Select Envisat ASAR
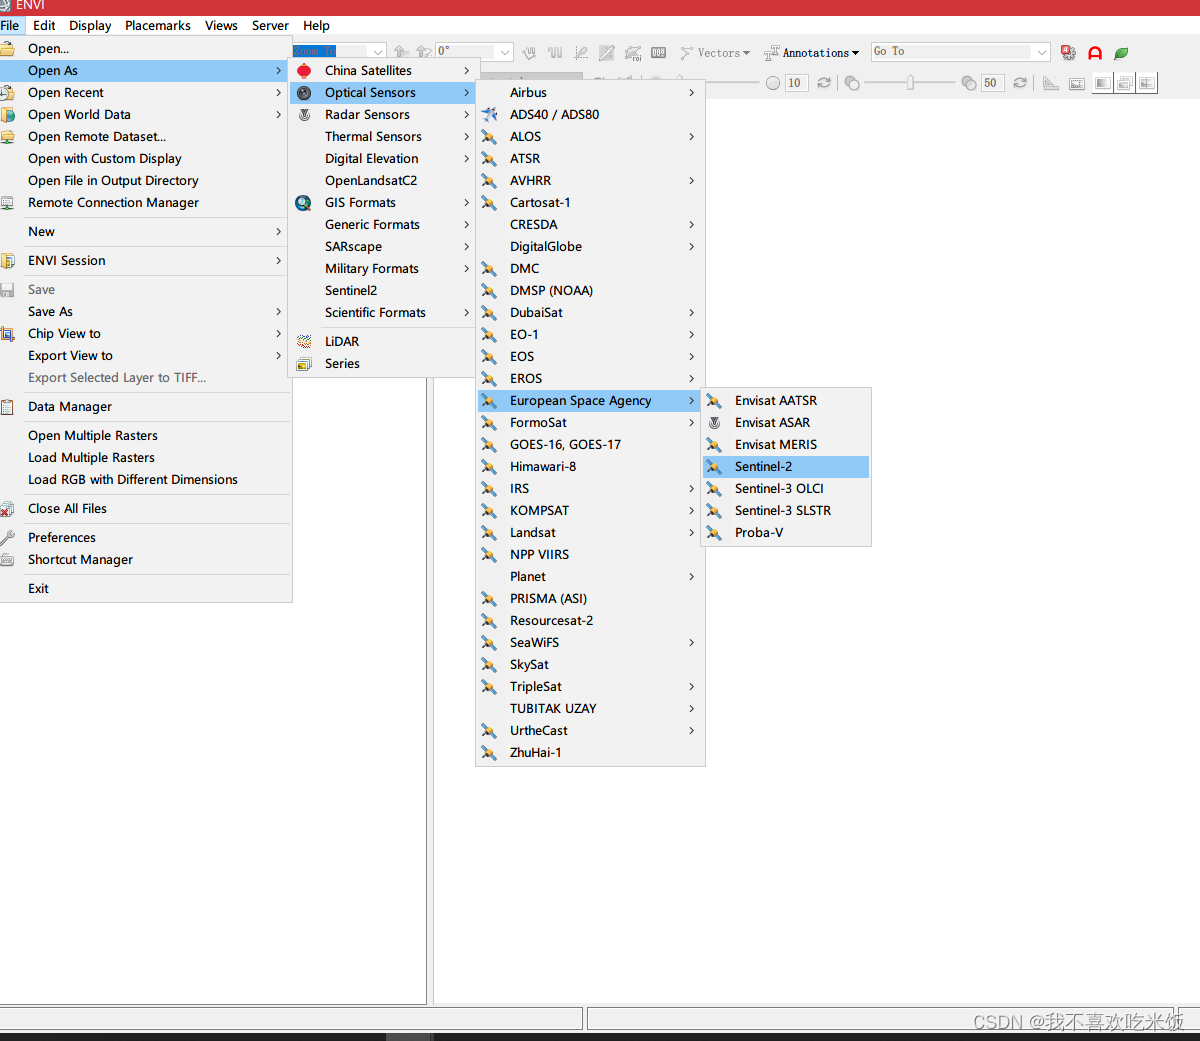Screen dimensions: 1200x1041 pos(786,422)
